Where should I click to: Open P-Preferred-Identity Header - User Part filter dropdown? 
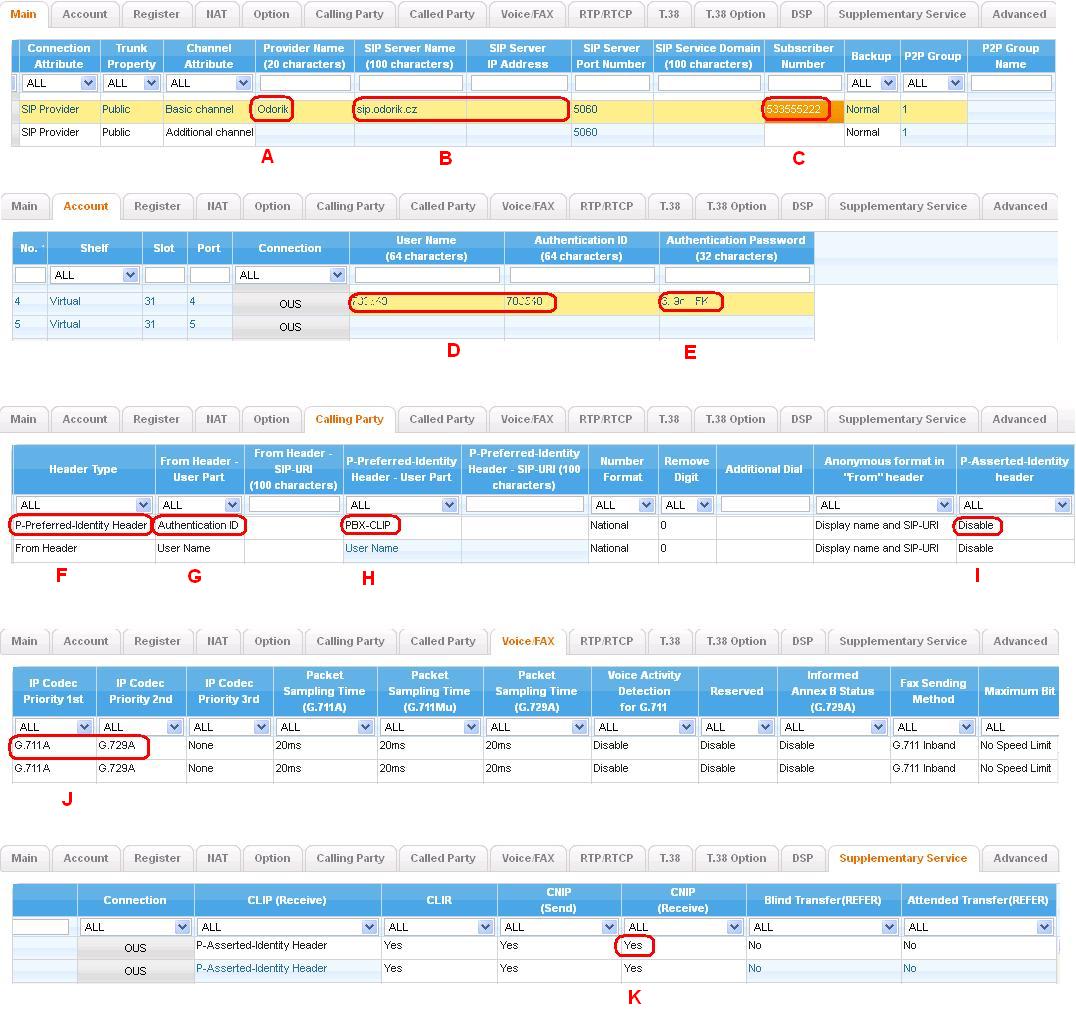point(401,505)
